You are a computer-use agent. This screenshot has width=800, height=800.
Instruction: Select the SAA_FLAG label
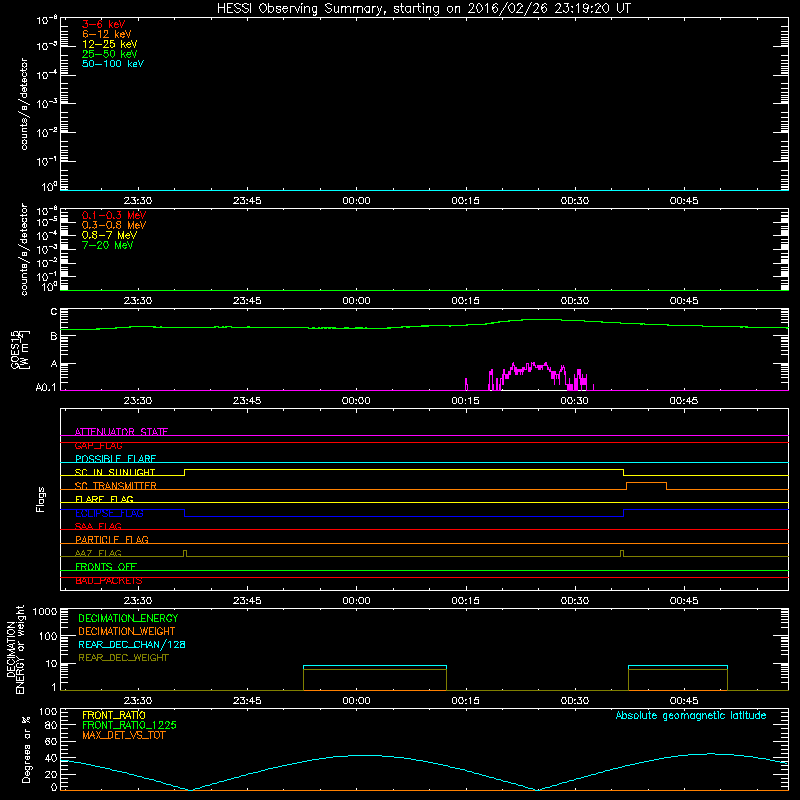(98, 526)
